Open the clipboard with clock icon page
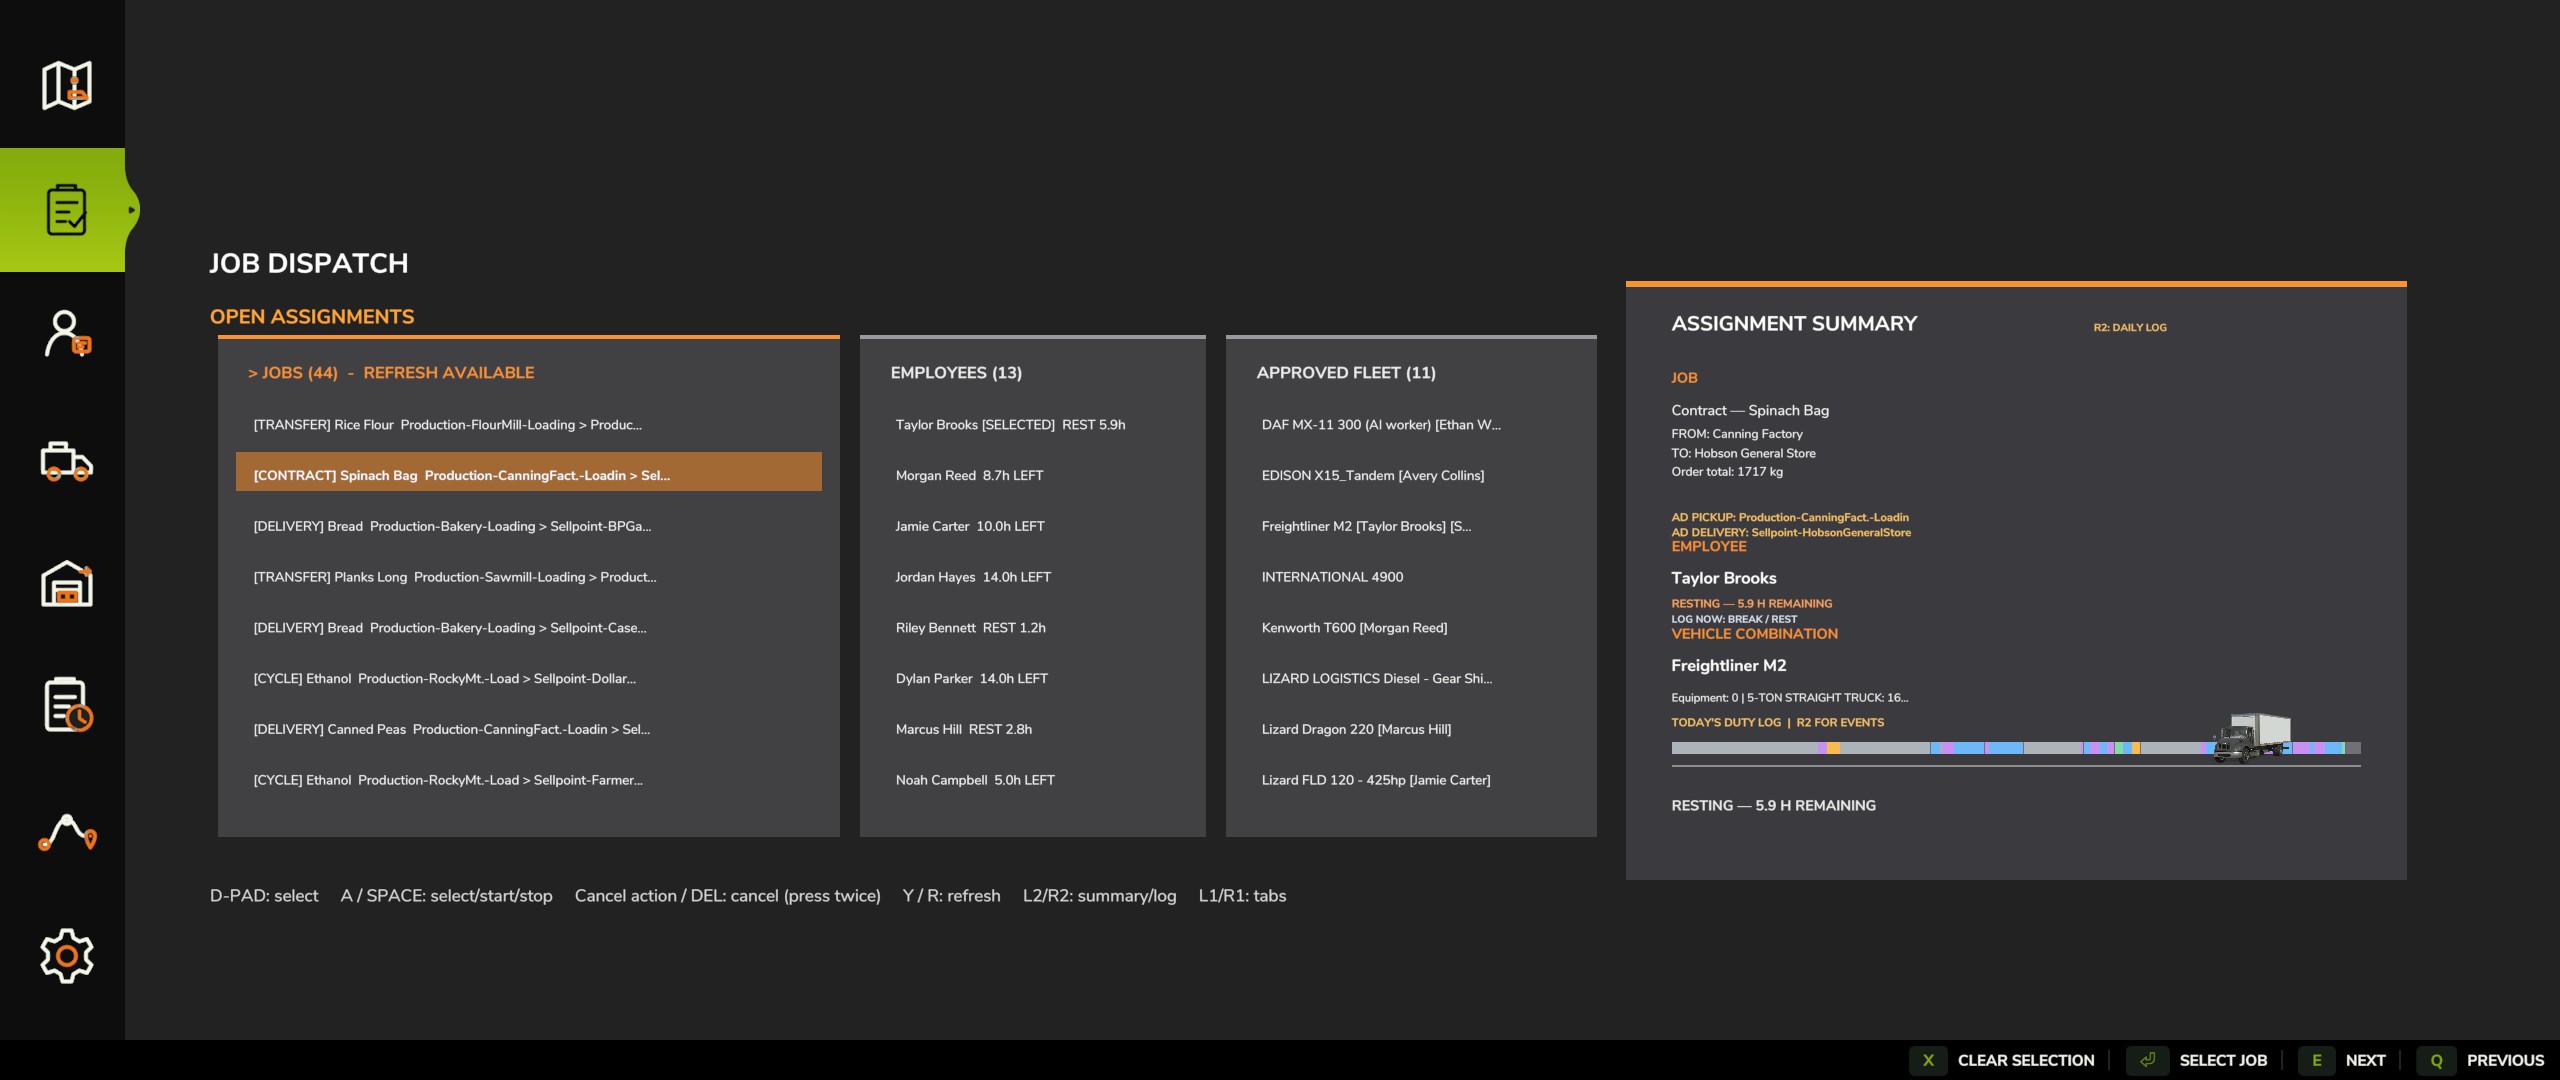 coord(66,705)
